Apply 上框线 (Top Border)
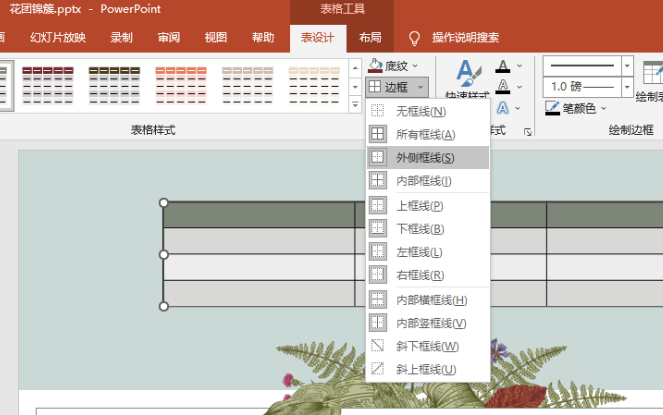 click(x=419, y=206)
